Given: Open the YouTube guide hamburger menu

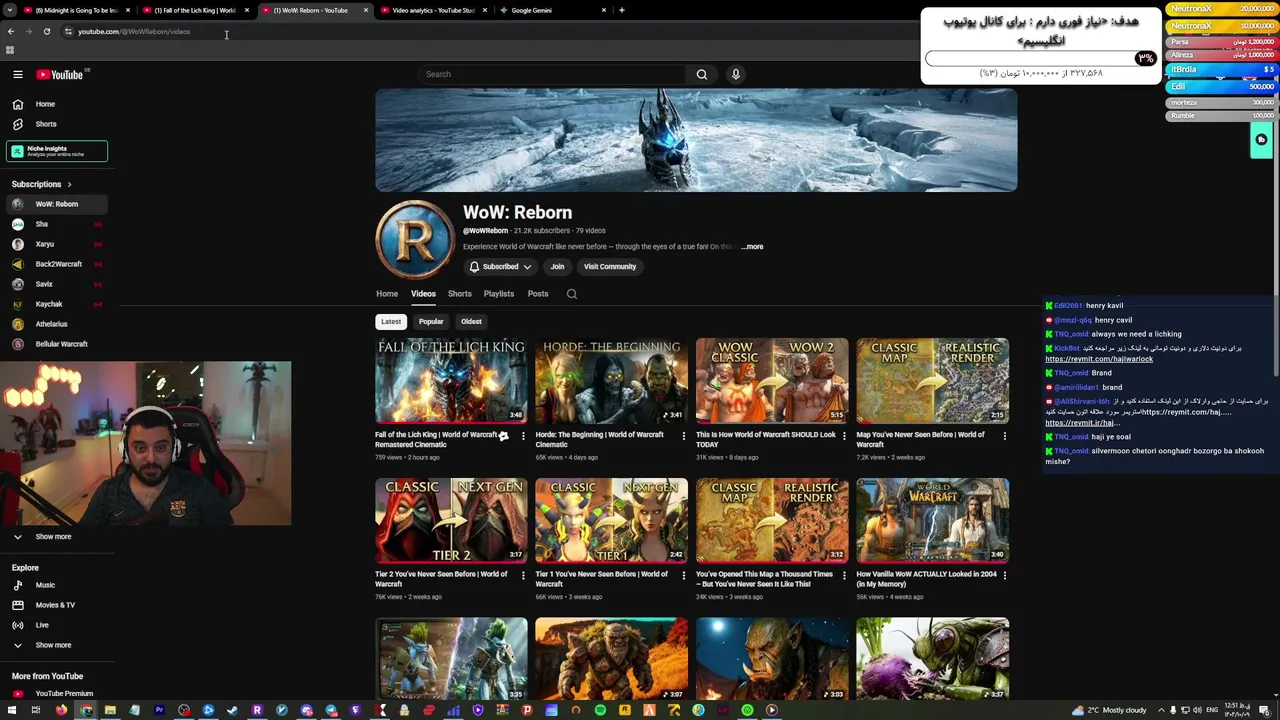Looking at the screenshot, I should [18, 74].
